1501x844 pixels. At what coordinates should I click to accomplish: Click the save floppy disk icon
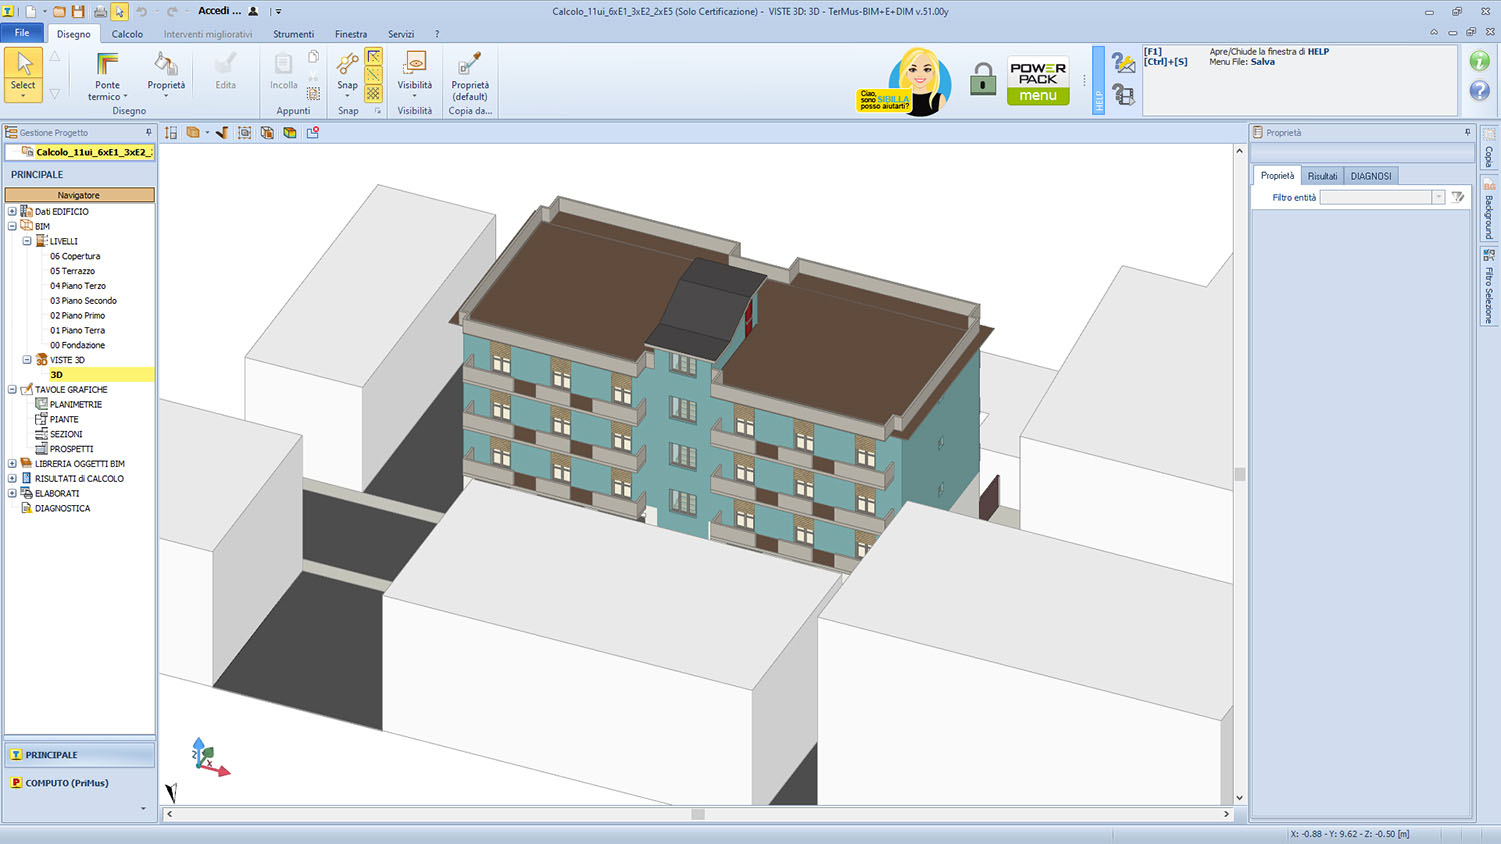tap(78, 12)
